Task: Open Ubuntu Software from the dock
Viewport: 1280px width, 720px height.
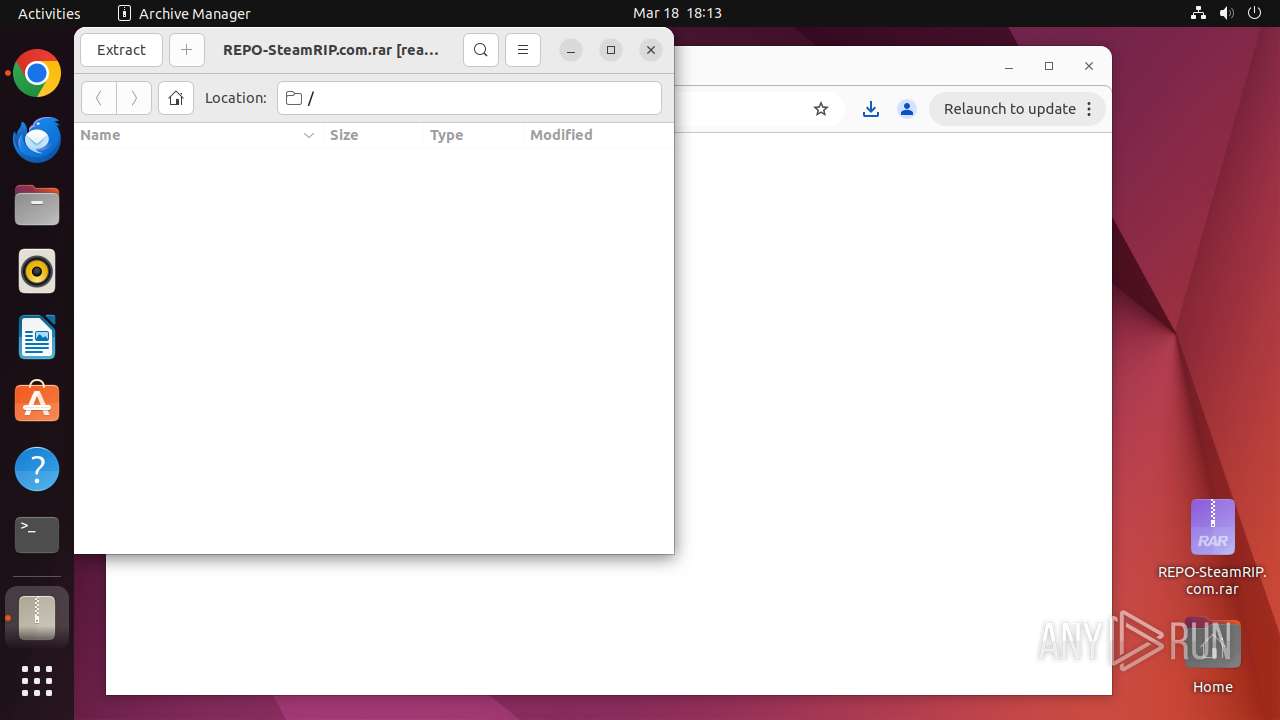Action: point(37,403)
